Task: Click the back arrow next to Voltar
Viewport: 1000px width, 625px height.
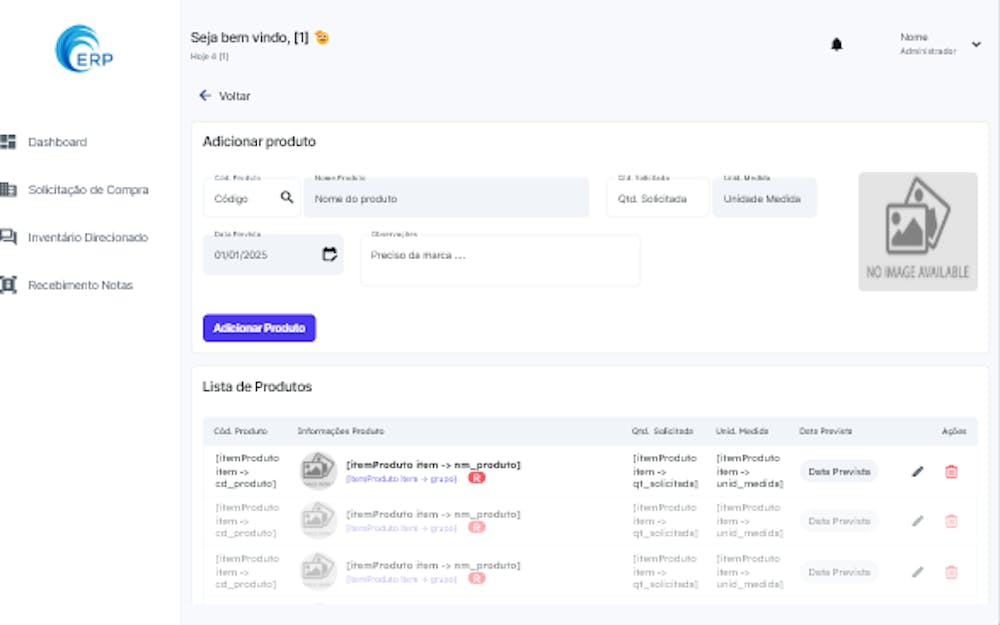Action: (205, 96)
